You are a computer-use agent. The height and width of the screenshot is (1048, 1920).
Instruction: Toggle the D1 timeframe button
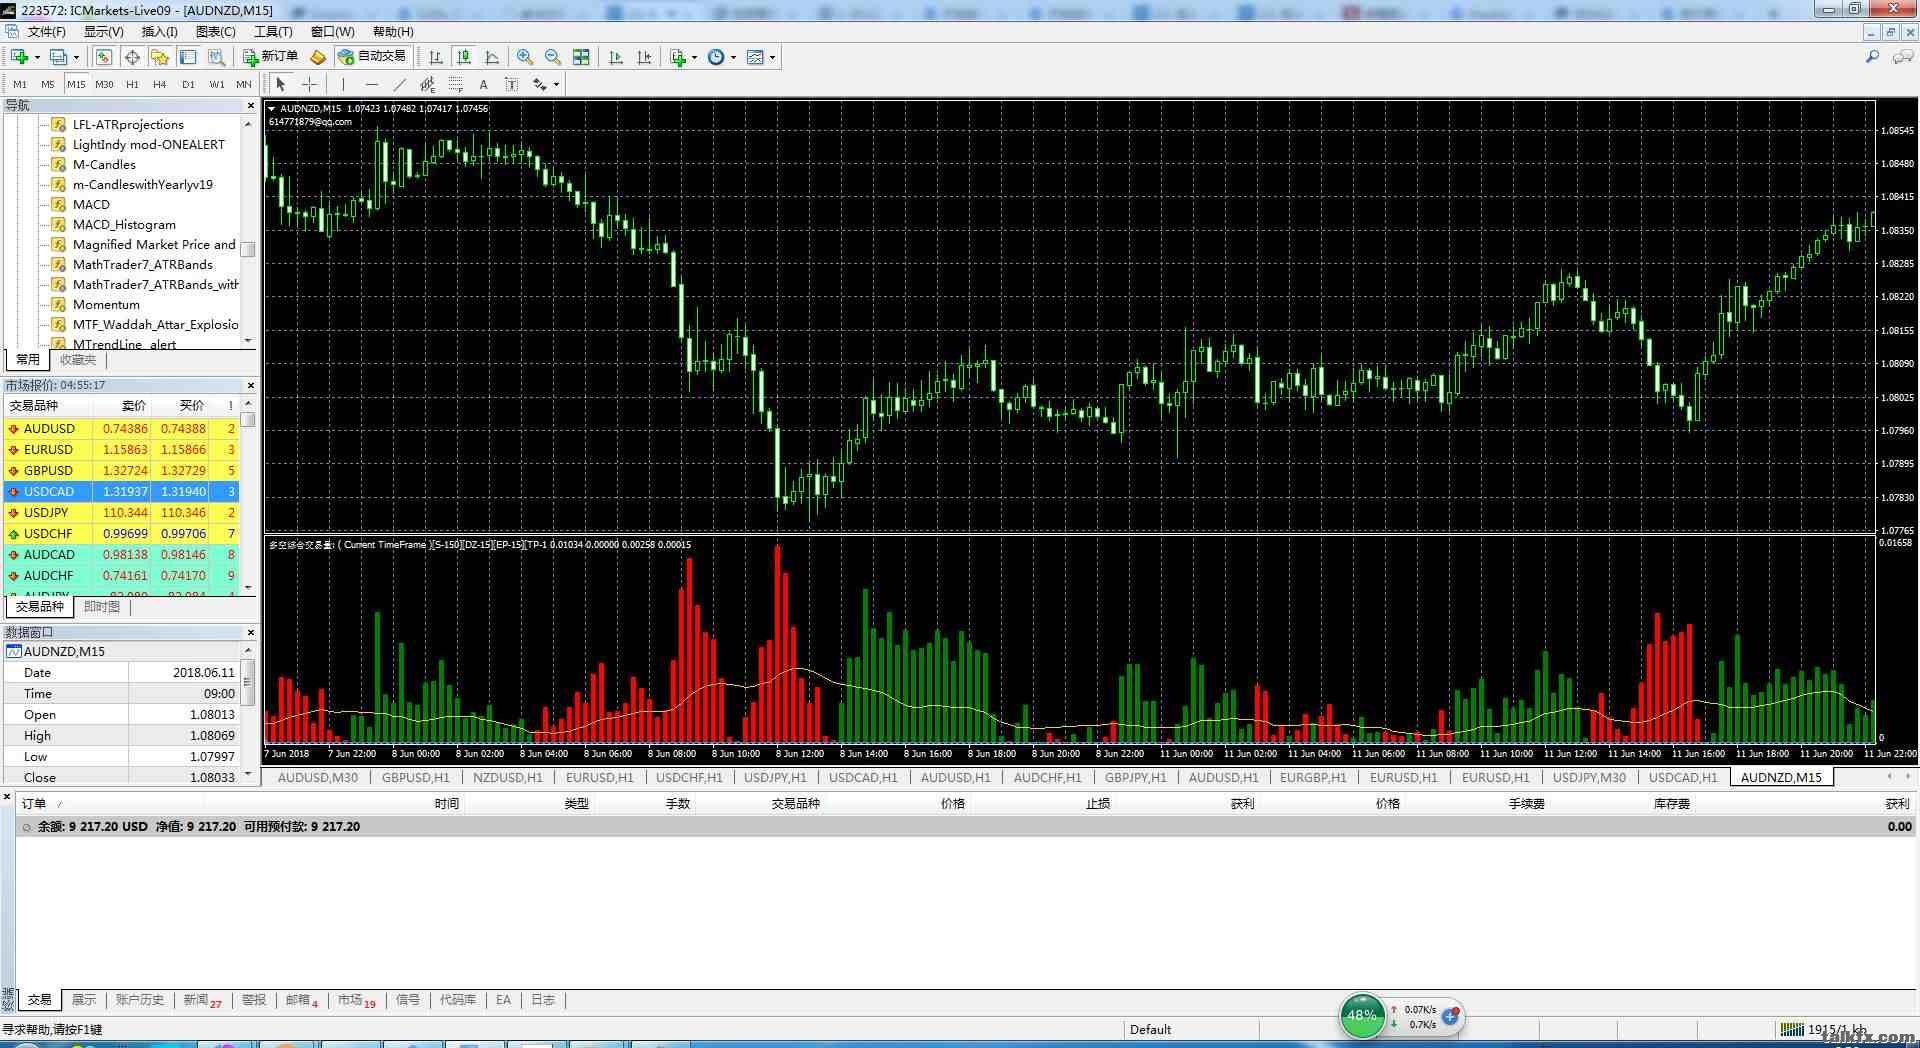tap(188, 84)
